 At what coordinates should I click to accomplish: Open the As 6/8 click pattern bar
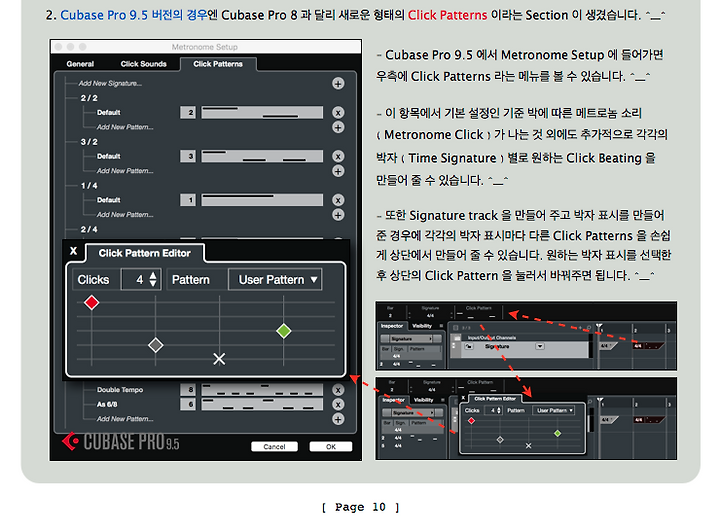pyautogui.click(x=262, y=404)
